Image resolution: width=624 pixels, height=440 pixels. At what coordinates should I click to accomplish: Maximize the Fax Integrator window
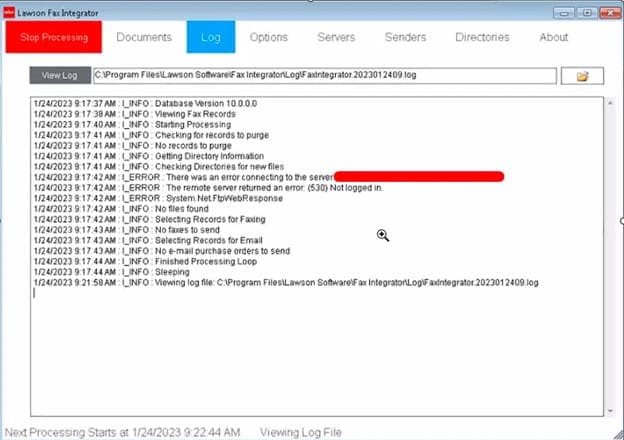pyautogui.click(x=587, y=13)
